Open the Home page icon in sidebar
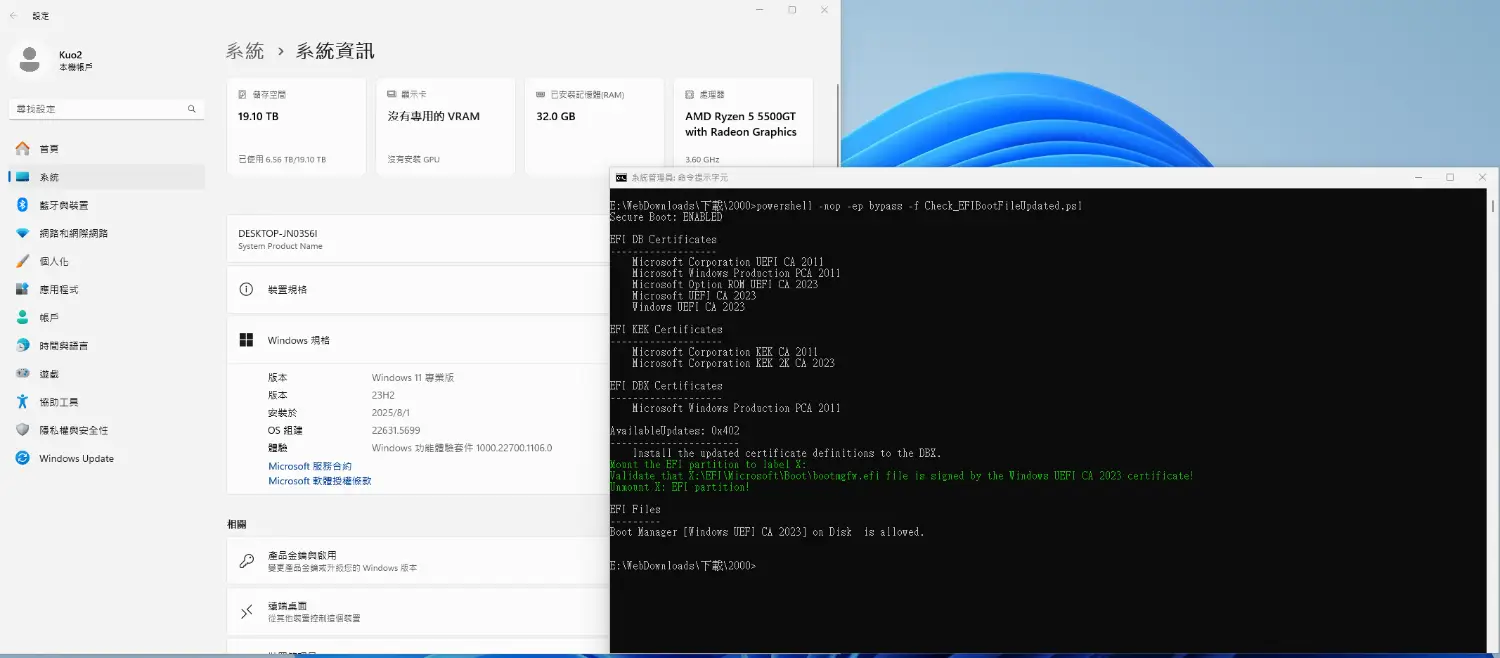Screen dimensions: 1500x658 [22, 148]
